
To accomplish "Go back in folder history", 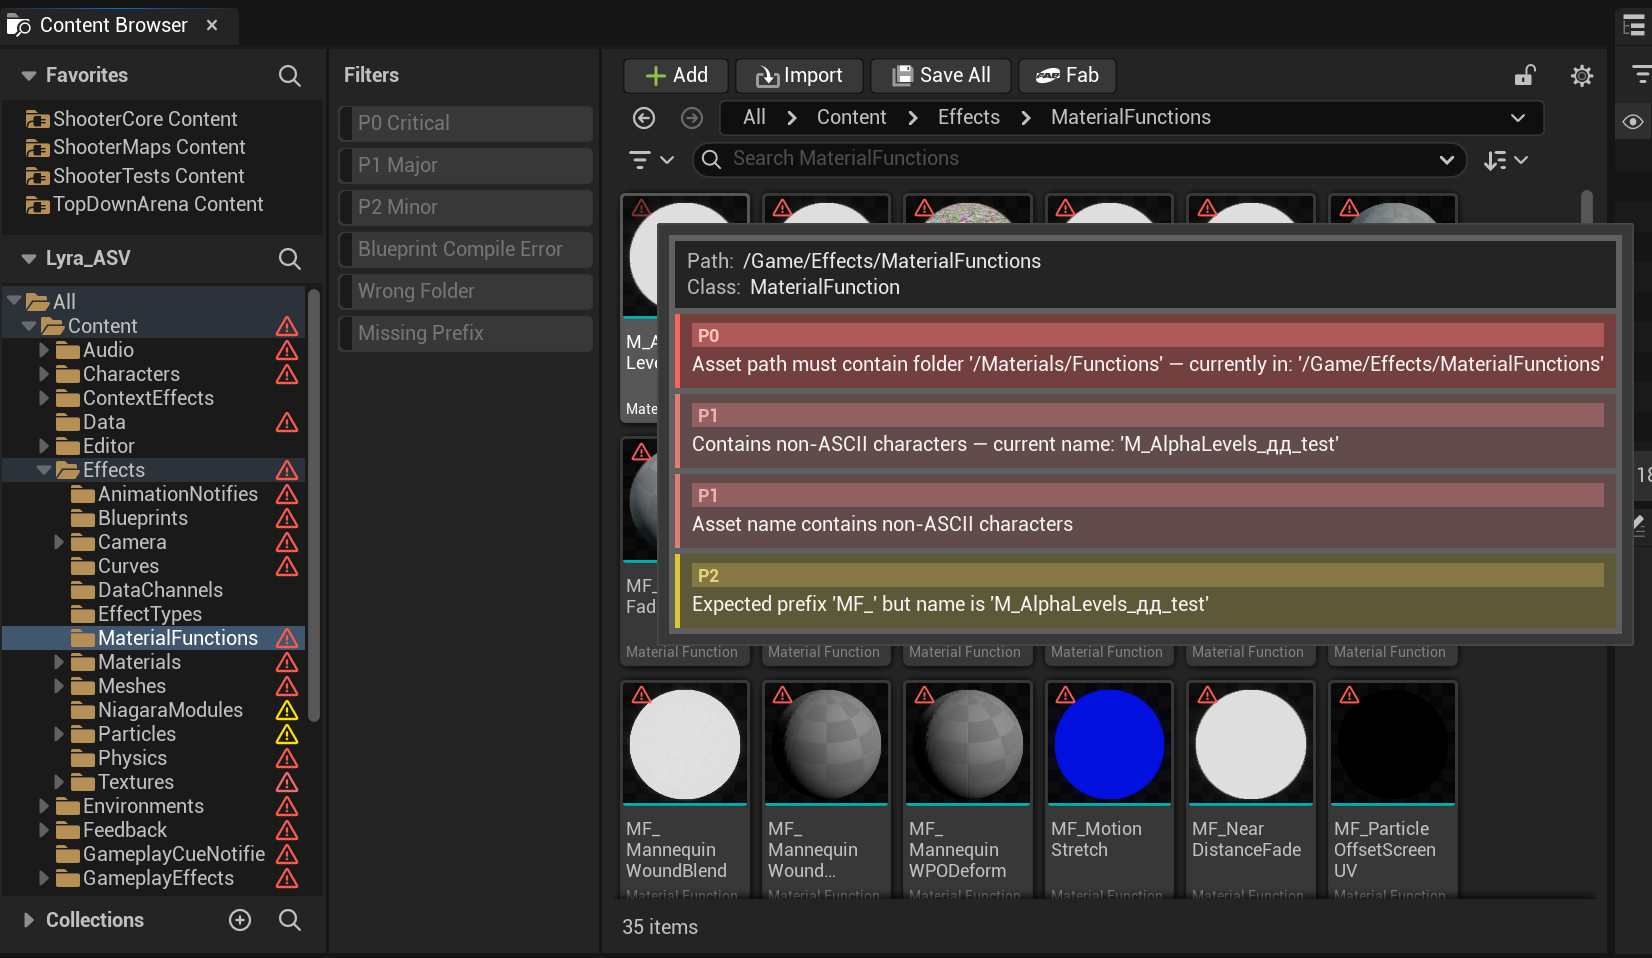I will (x=644, y=118).
